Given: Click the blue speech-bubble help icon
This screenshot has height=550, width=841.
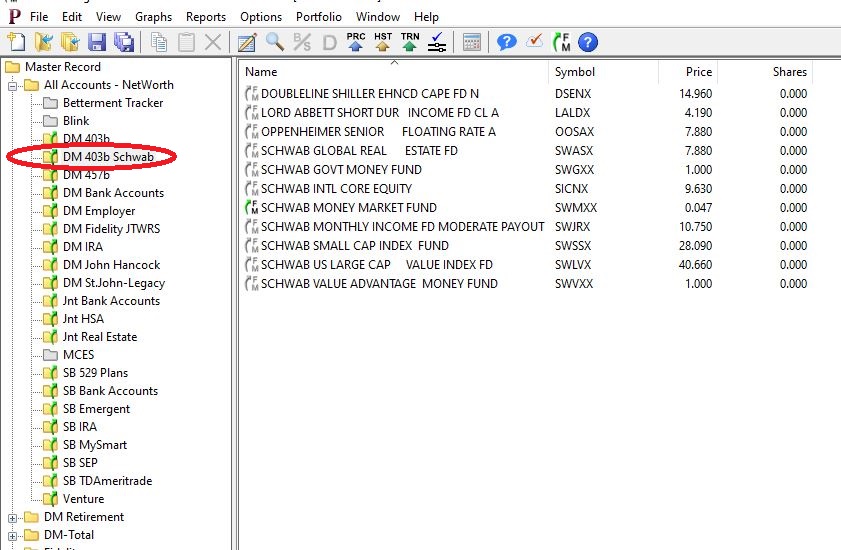Looking at the screenshot, I should pos(506,42).
